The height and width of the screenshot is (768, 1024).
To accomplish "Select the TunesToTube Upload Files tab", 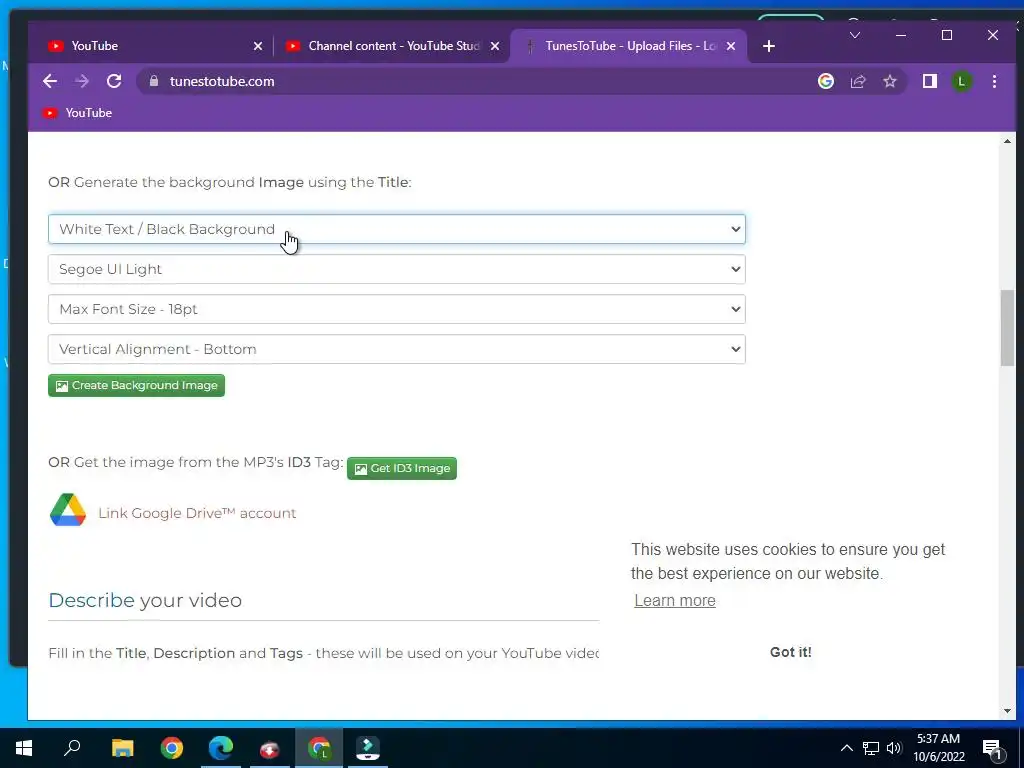I will [628, 46].
